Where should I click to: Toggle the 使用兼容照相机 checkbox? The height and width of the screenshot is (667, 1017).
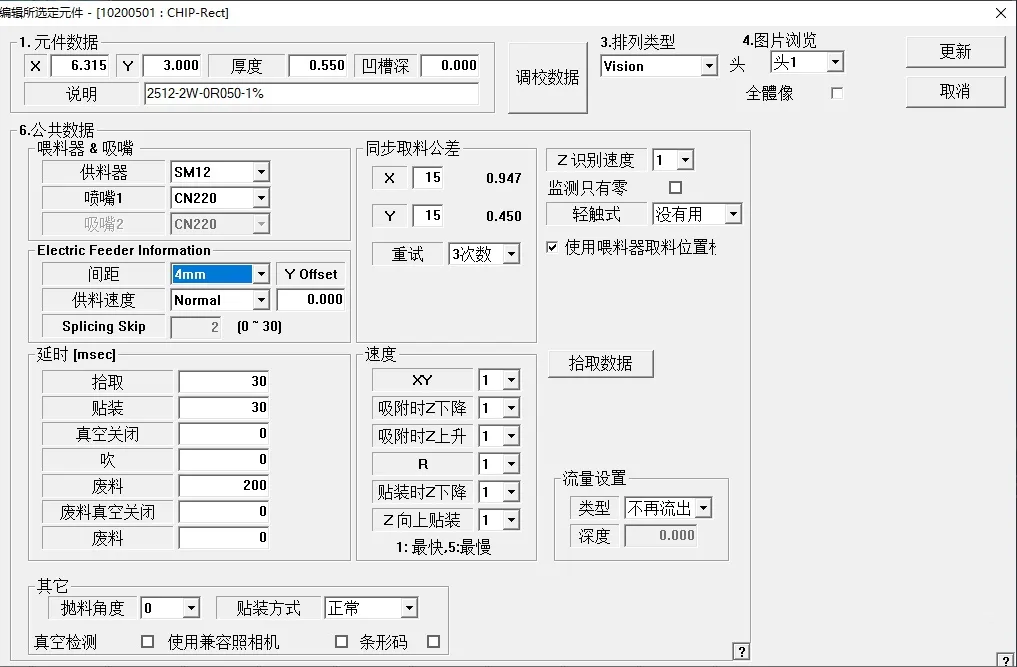tap(341, 642)
